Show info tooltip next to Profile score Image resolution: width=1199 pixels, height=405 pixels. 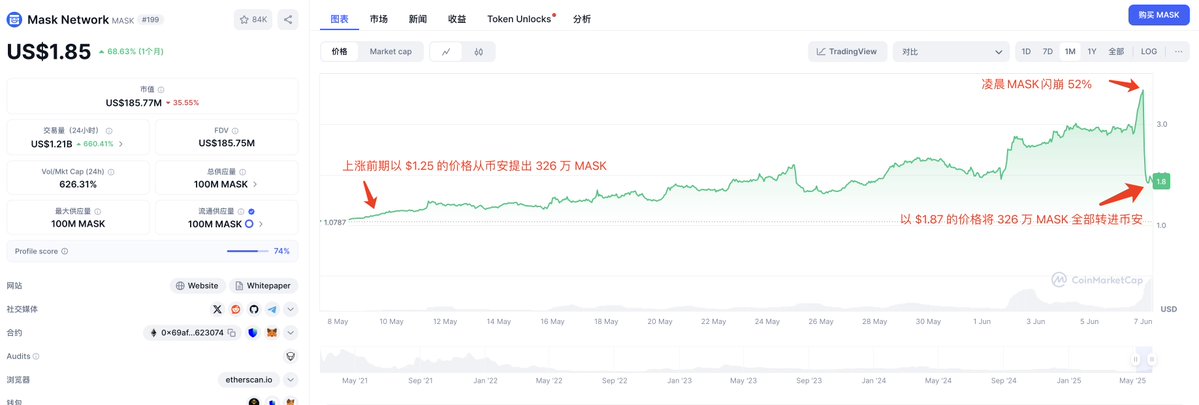tap(64, 251)
